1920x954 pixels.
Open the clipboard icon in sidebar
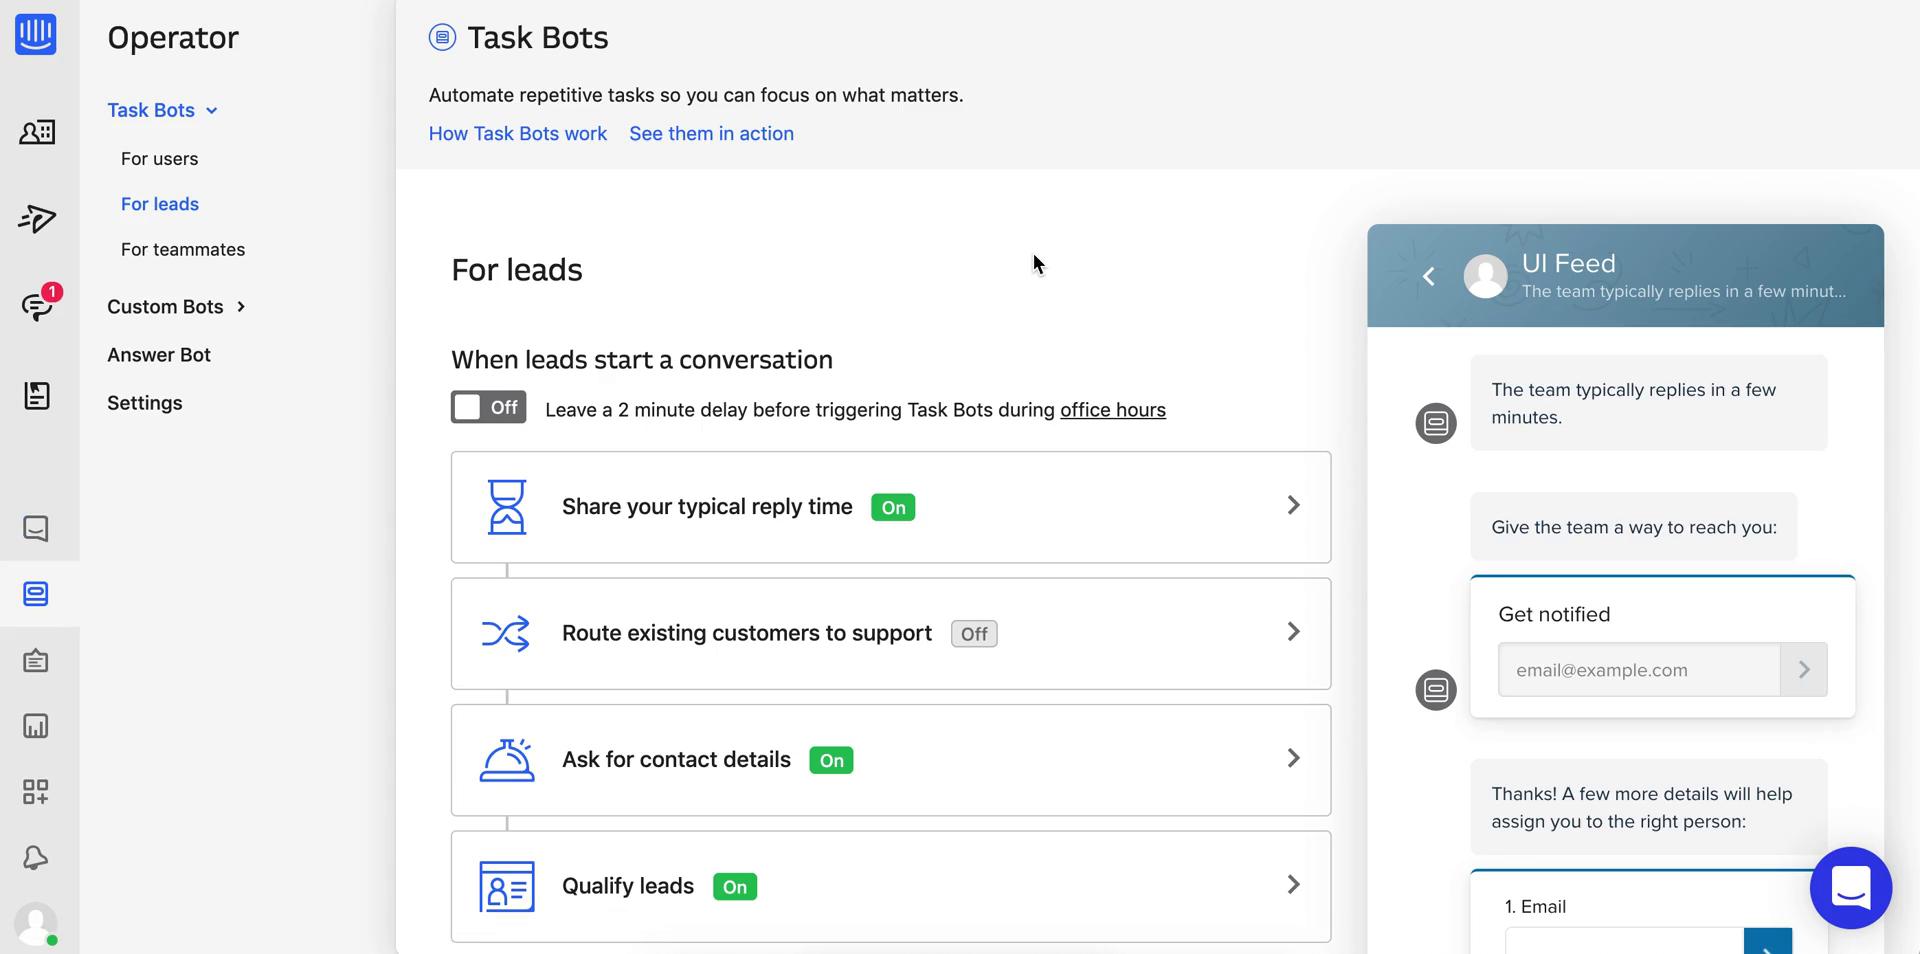point(36,661)
